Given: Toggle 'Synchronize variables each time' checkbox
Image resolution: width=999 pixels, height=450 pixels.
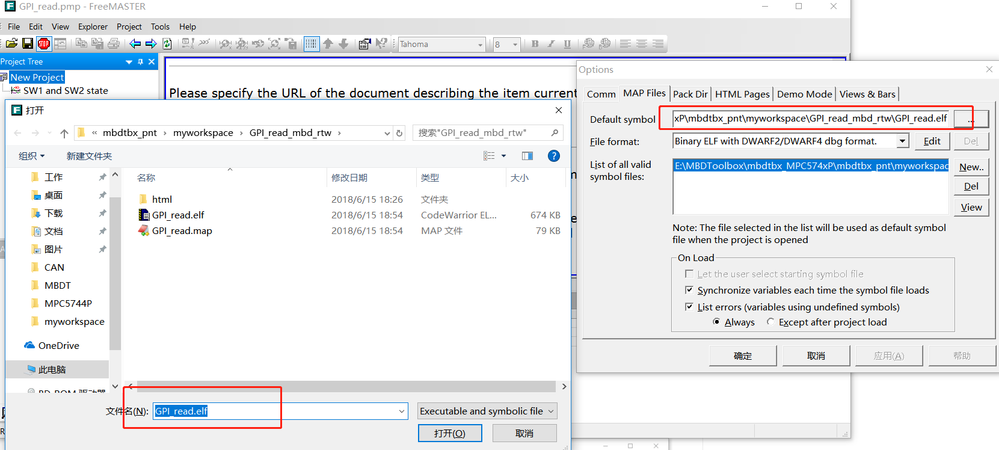Looking at the screenshot, I should [x=689, y=290].
